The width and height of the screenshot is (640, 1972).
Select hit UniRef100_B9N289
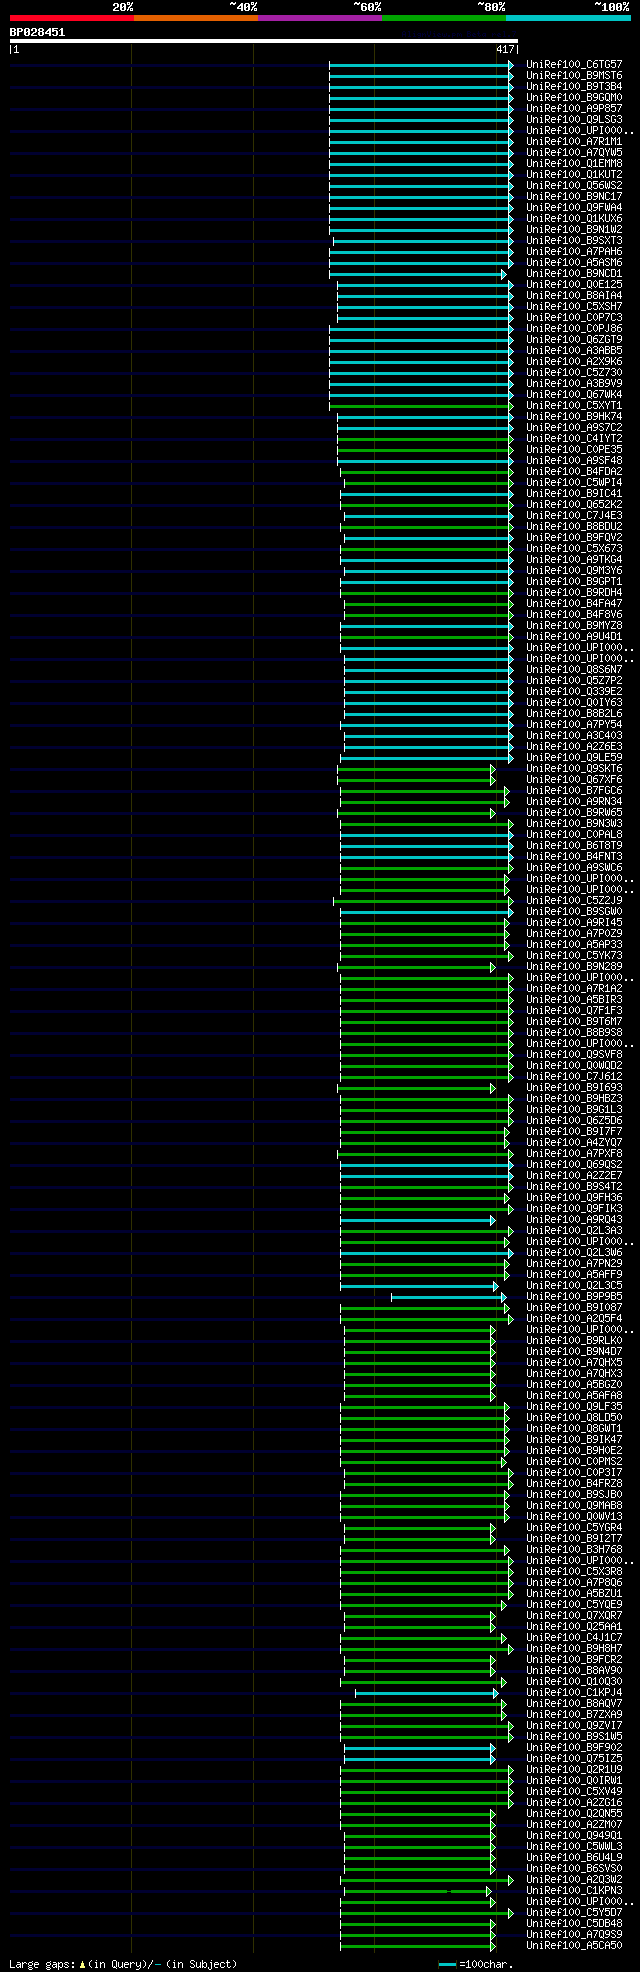click(x=574, y=966)
